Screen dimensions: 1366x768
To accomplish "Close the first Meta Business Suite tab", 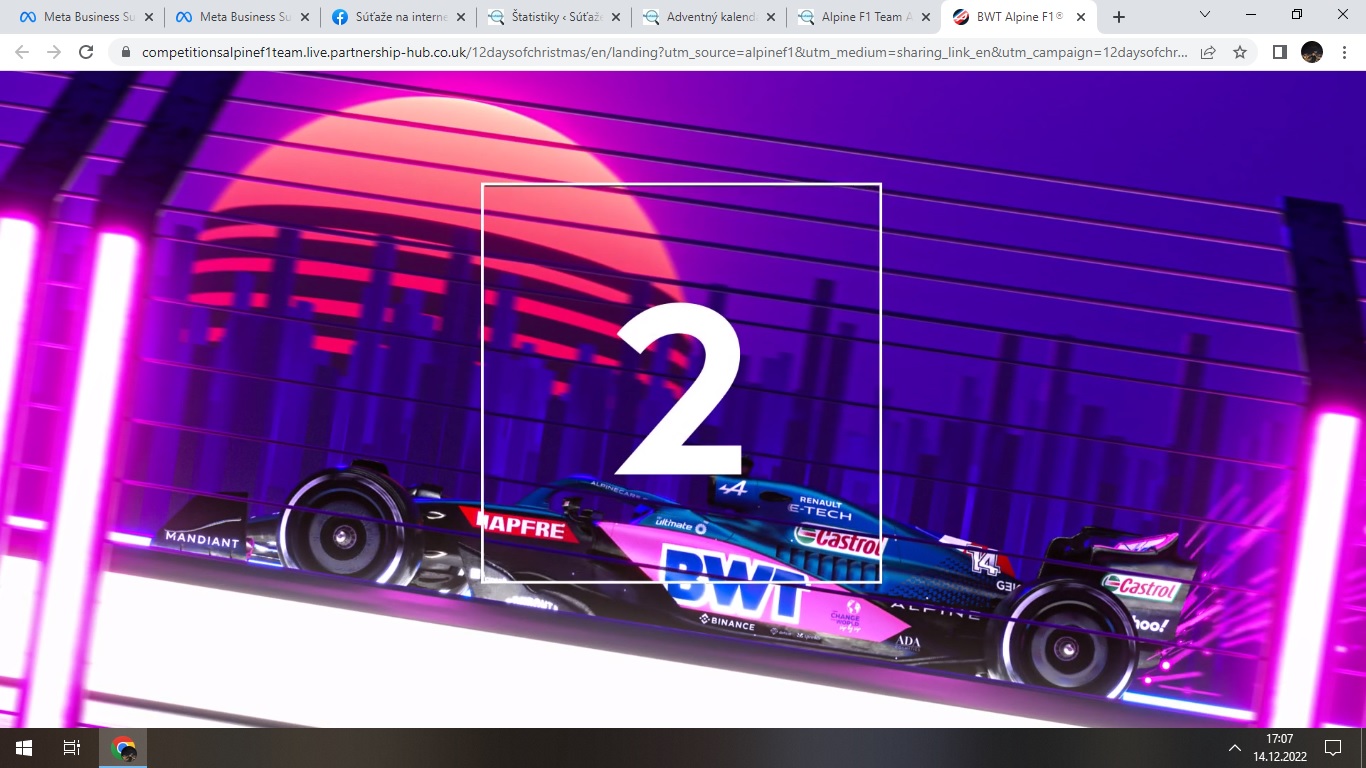I will [149, 17].
